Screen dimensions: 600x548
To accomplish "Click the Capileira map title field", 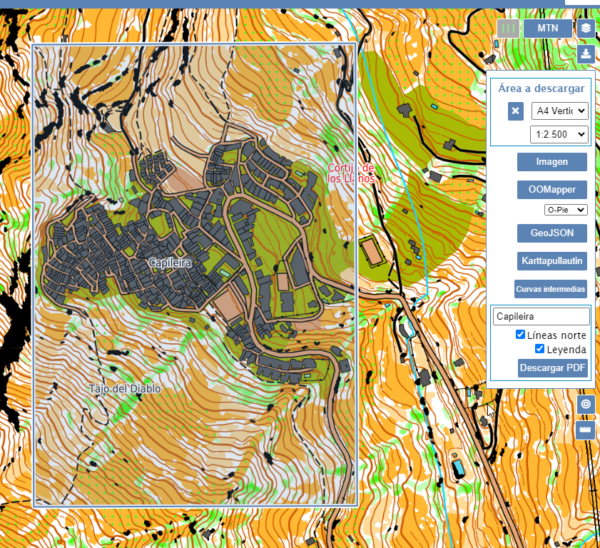I will (x=541, y=316).
